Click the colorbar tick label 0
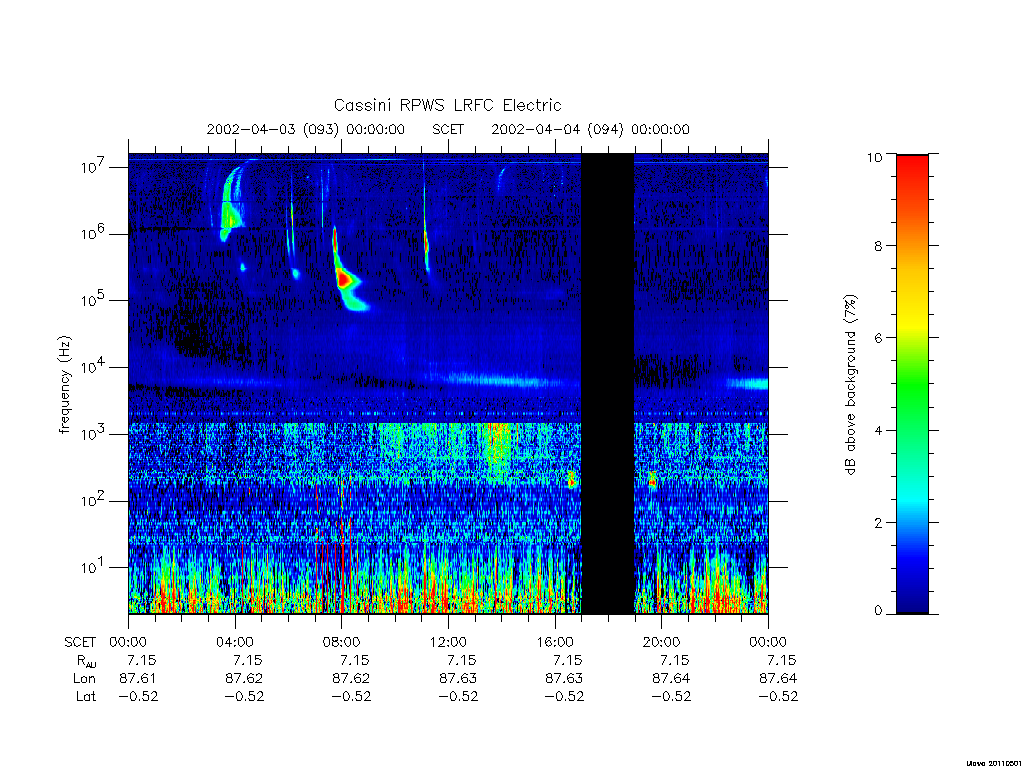The image size is (1024, 768). [878, 611]
